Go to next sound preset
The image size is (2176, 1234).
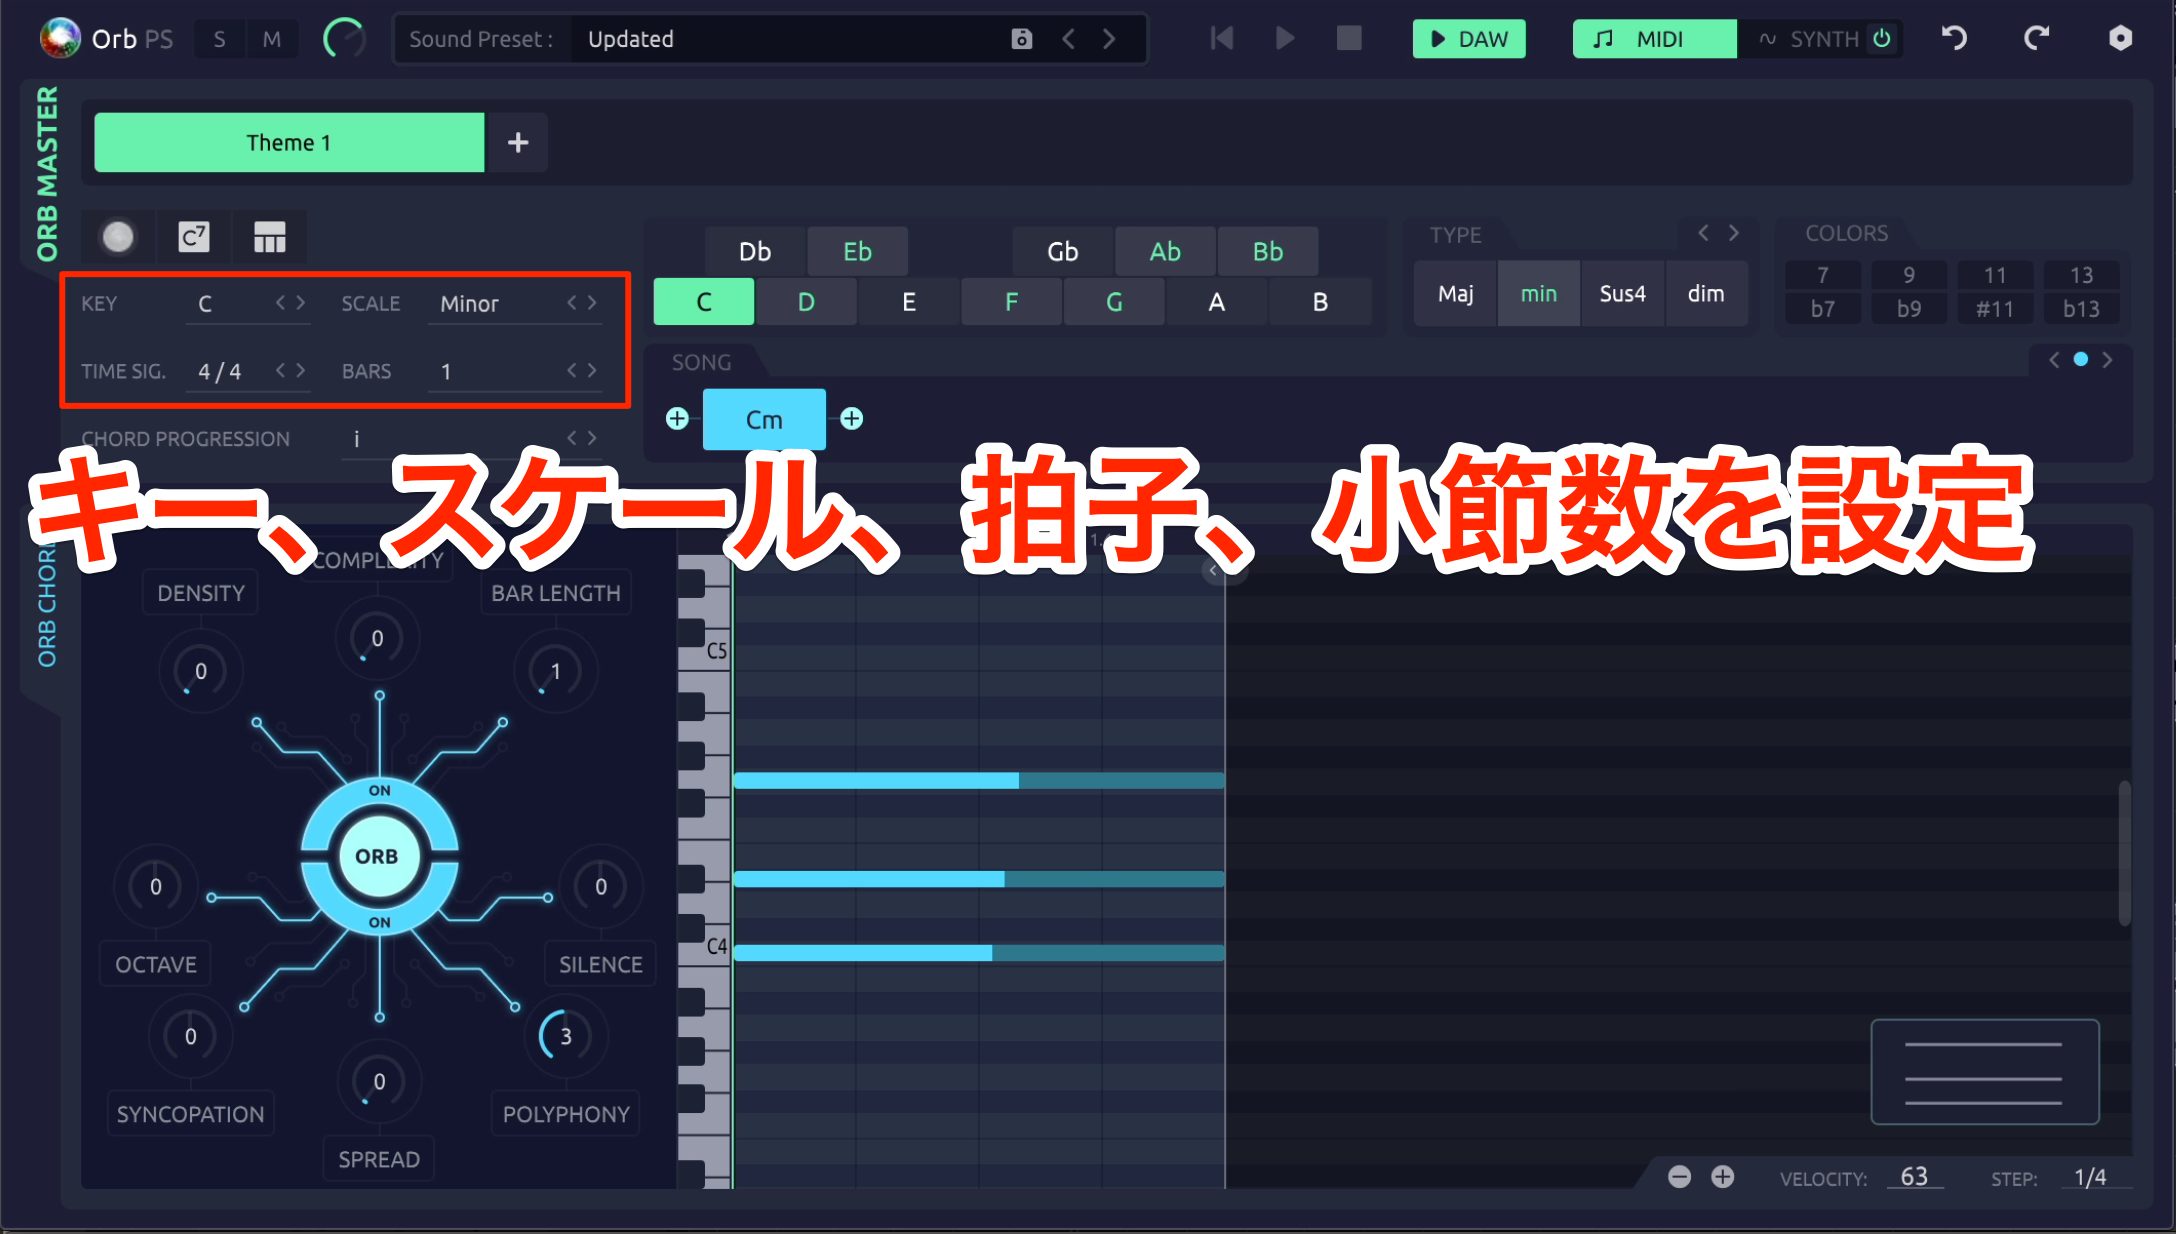click(1109, 39)
